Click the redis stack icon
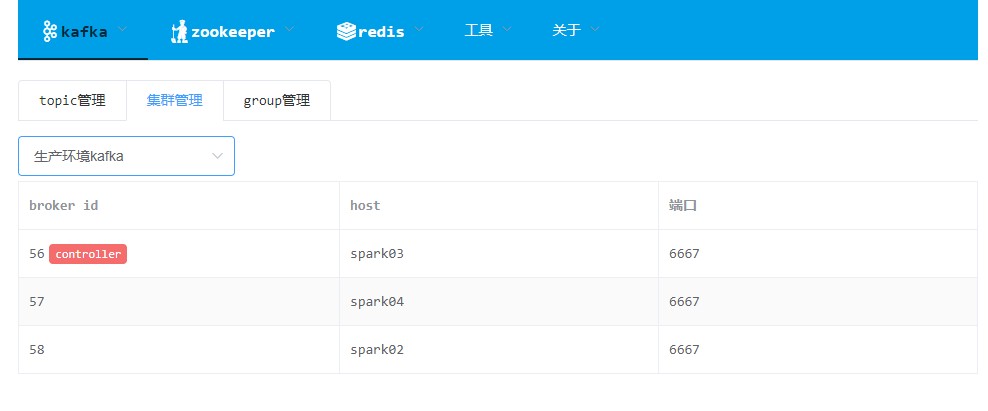Screen dimensions: 988x411 click(346, 31)
